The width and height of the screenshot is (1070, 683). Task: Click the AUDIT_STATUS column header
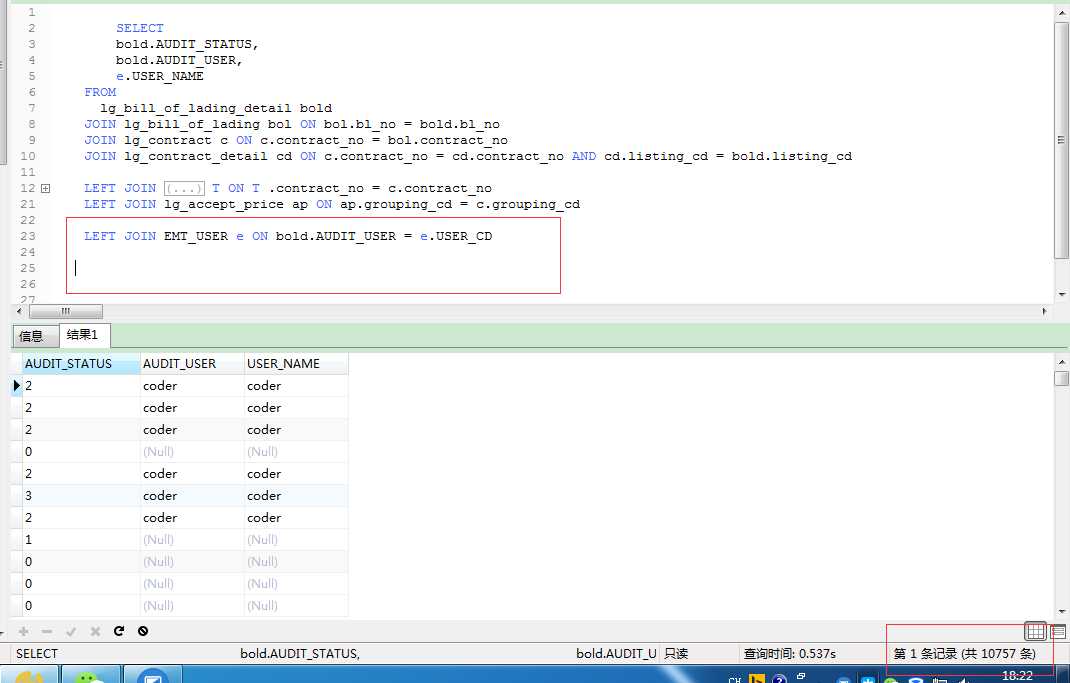click(81, 364)
